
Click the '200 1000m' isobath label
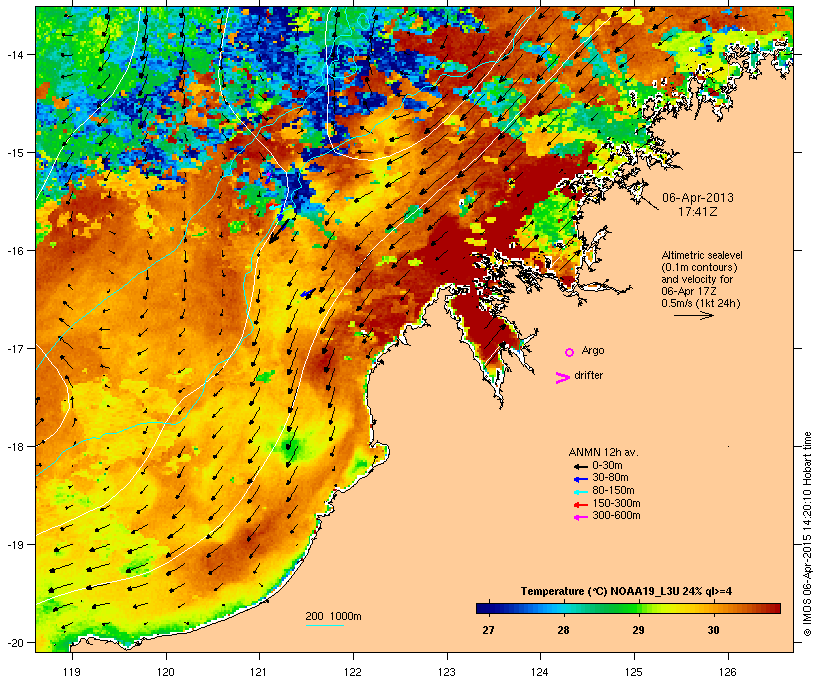[333, 616]
